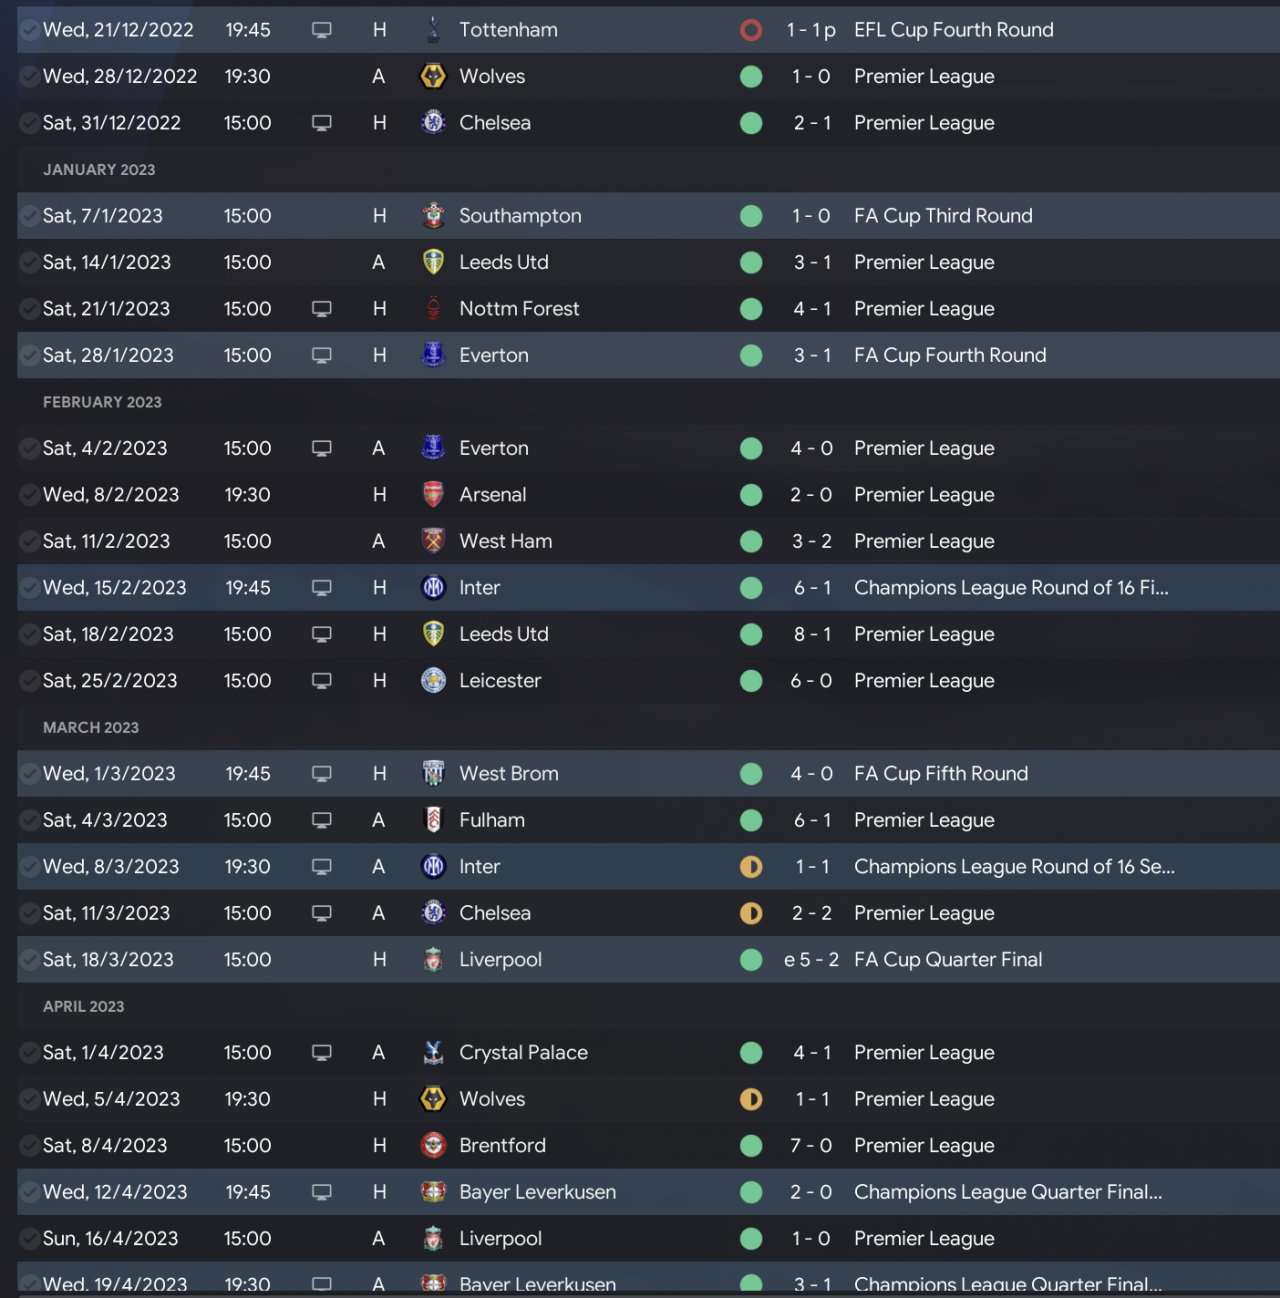Click the West Brom club badge

pos(433,774)
